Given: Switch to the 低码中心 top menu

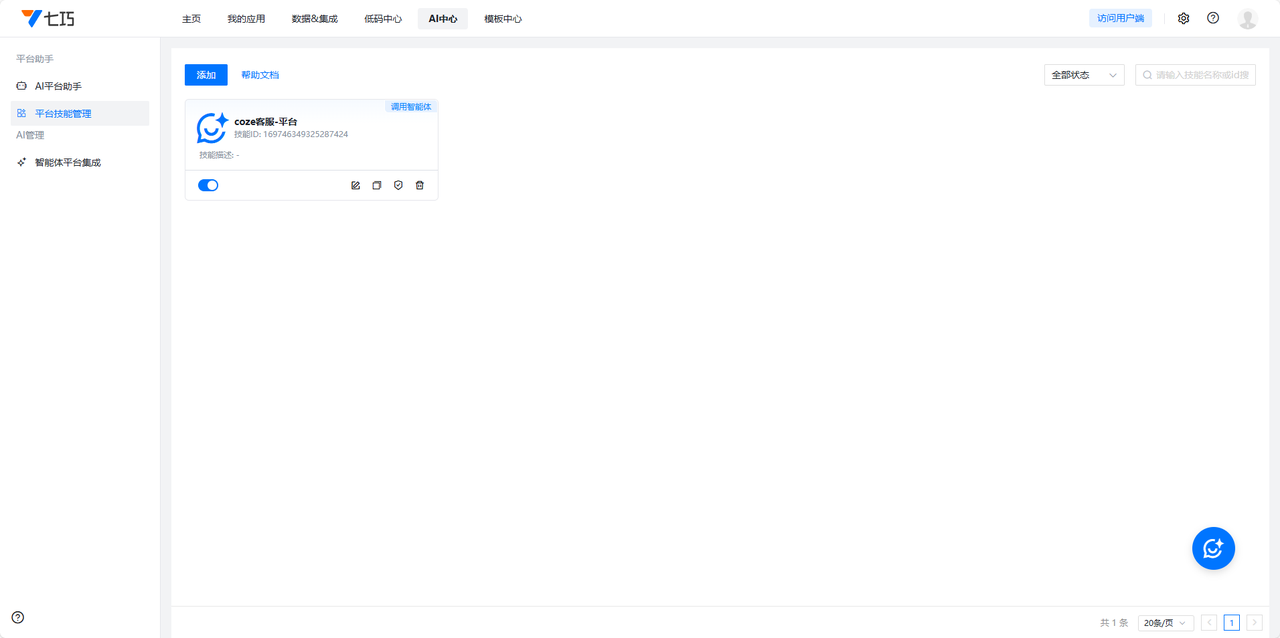Looking at the screenshot, I should click(x=383, y=19).
